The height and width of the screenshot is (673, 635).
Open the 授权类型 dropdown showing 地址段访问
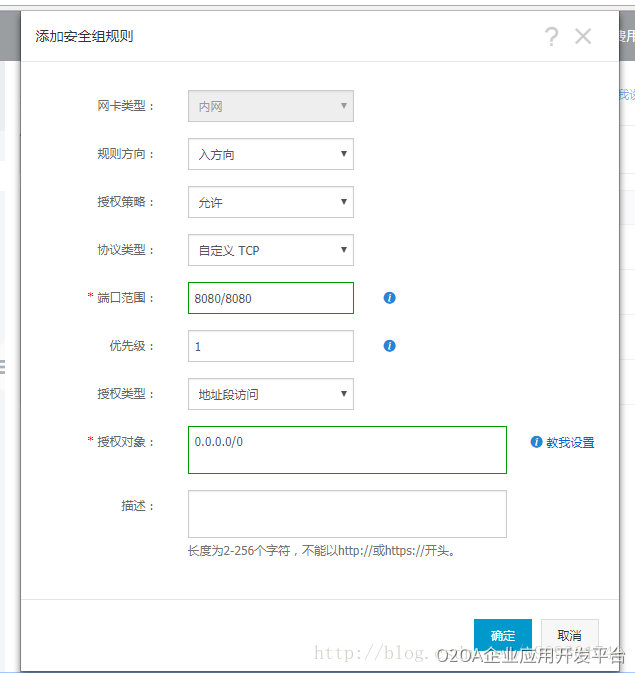click(x=270, y=394)
